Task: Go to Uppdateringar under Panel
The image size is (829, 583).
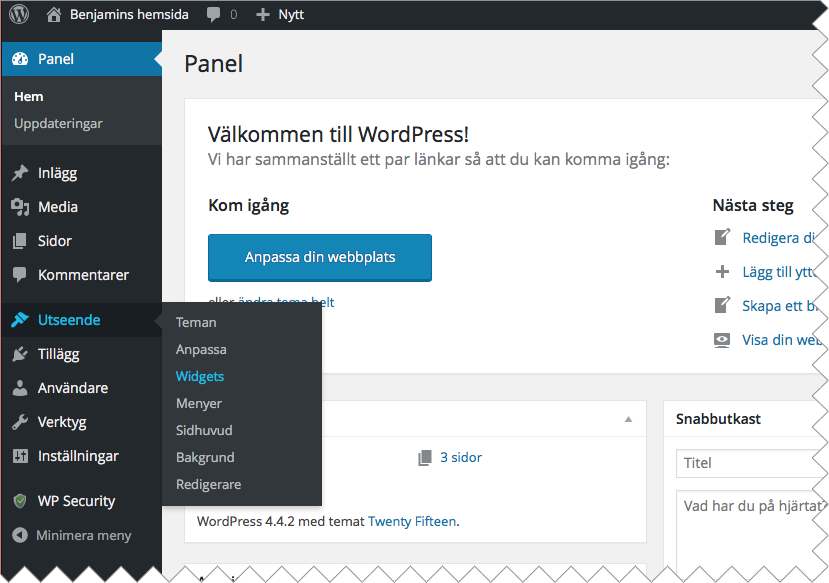Action: (x=58, y=124)
